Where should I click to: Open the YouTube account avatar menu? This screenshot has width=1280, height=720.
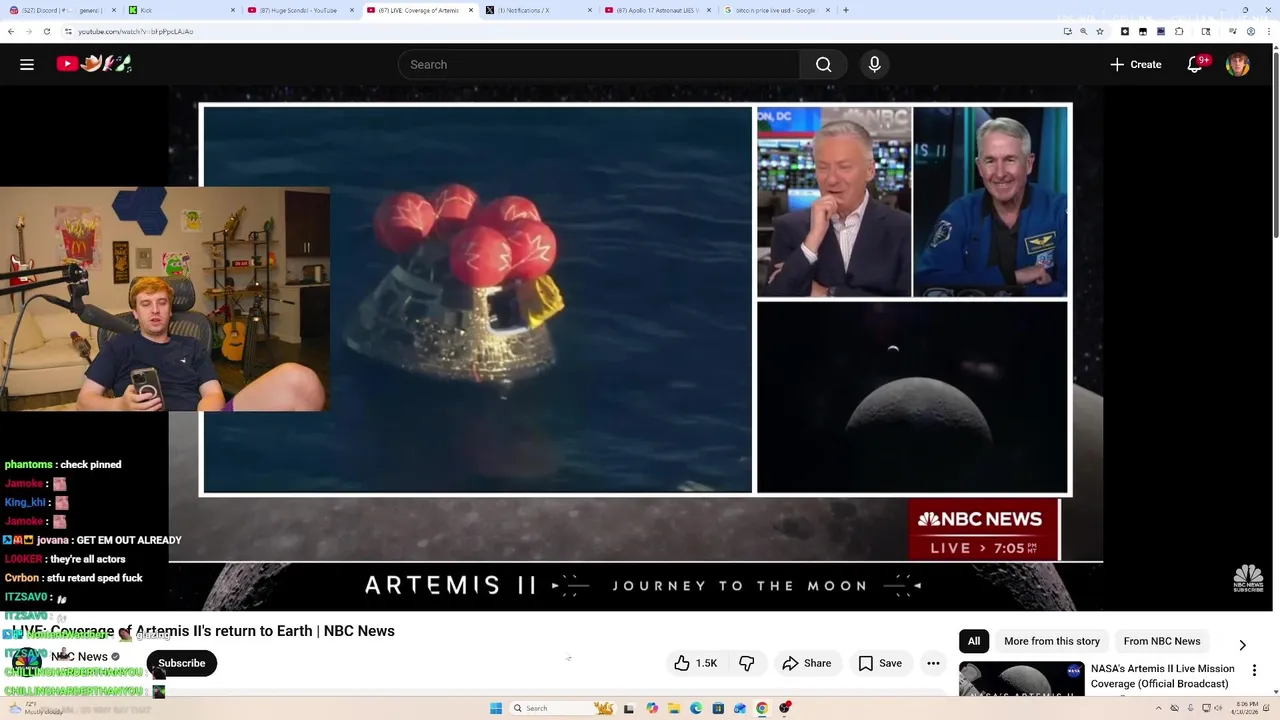tap(1238, 64)
